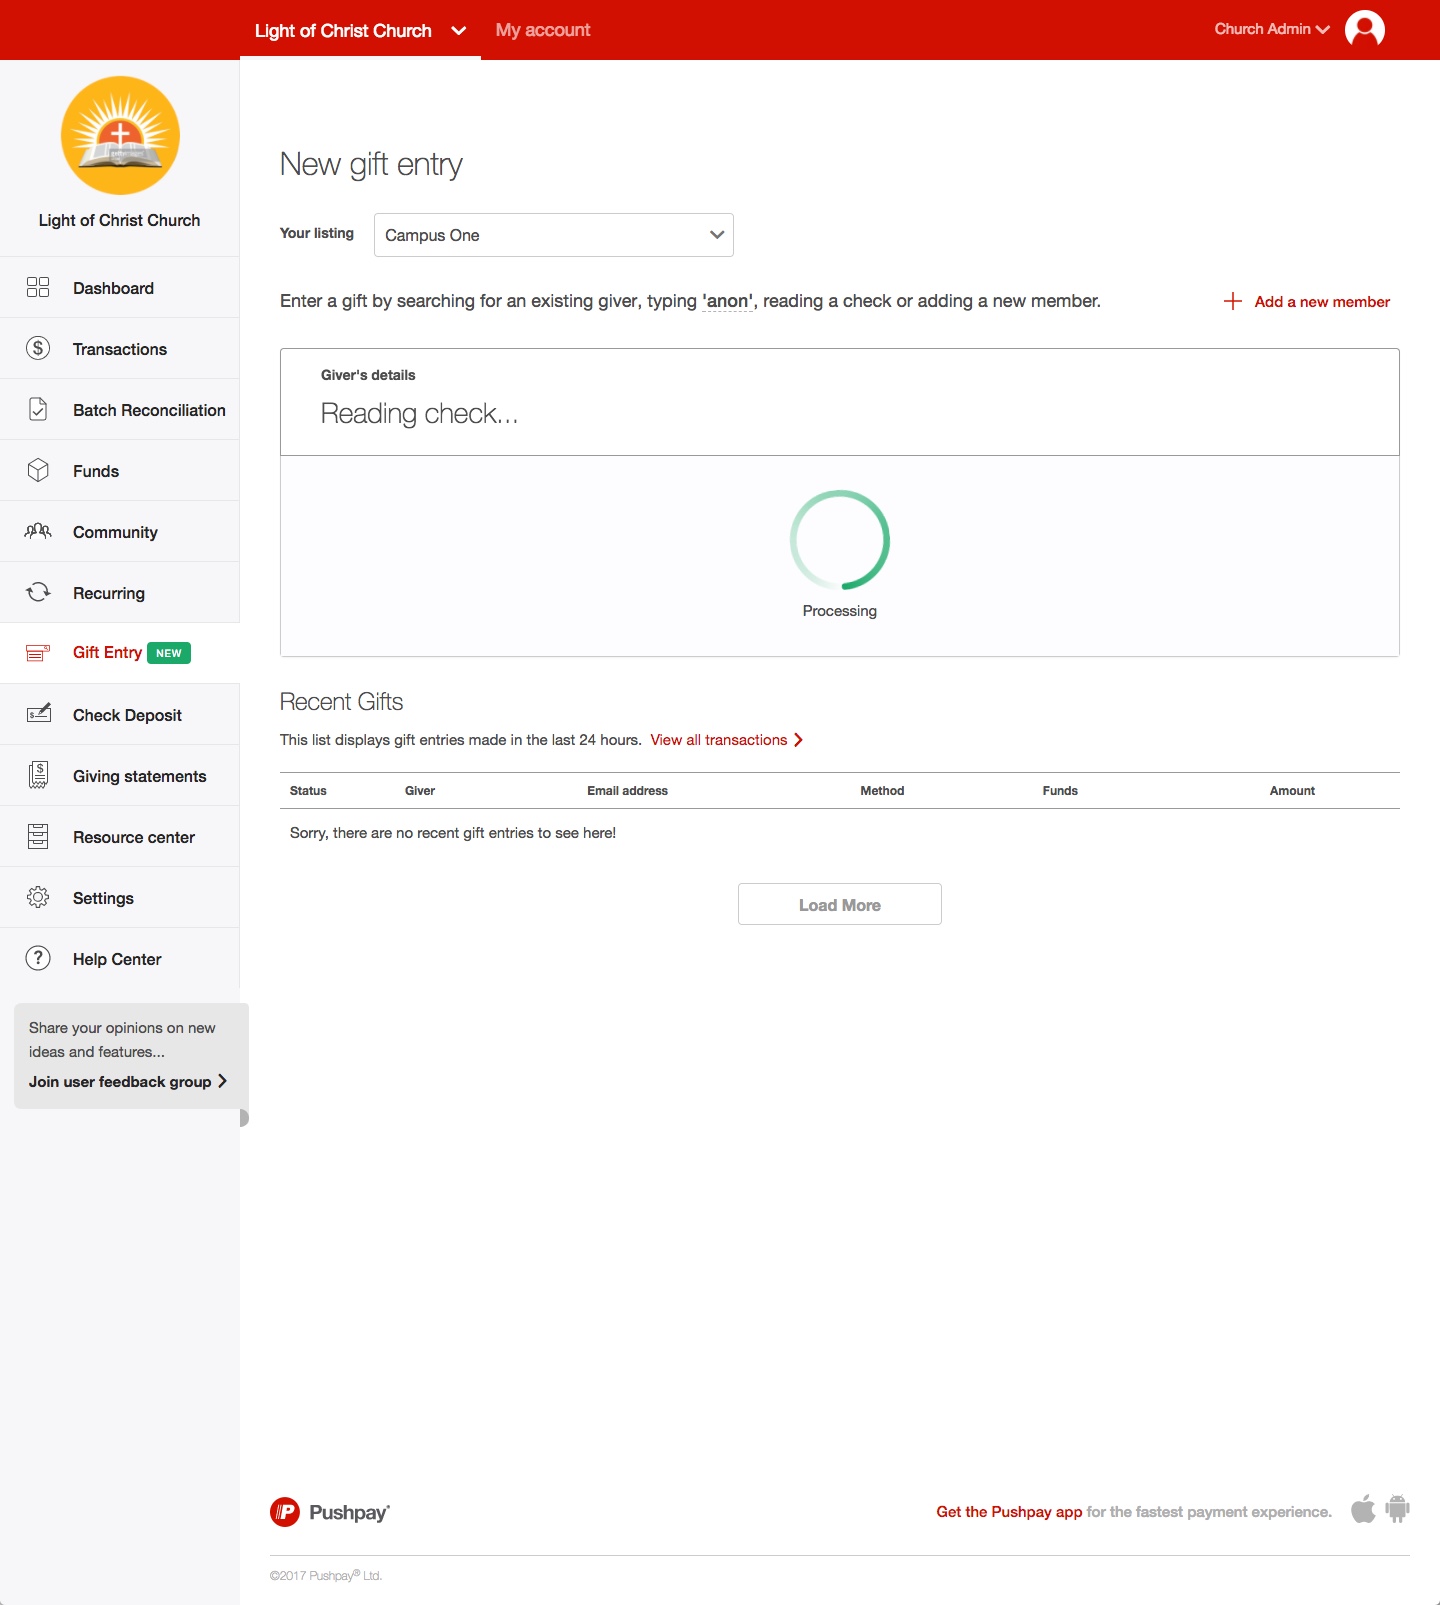Click the Settings gear icon

38,897
